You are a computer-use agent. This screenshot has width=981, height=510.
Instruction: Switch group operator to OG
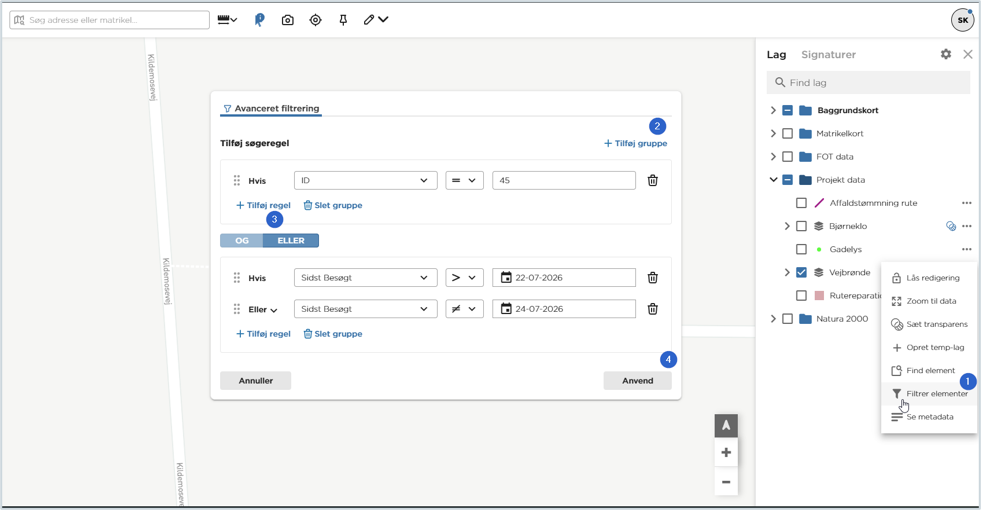(x=241, y=240)
